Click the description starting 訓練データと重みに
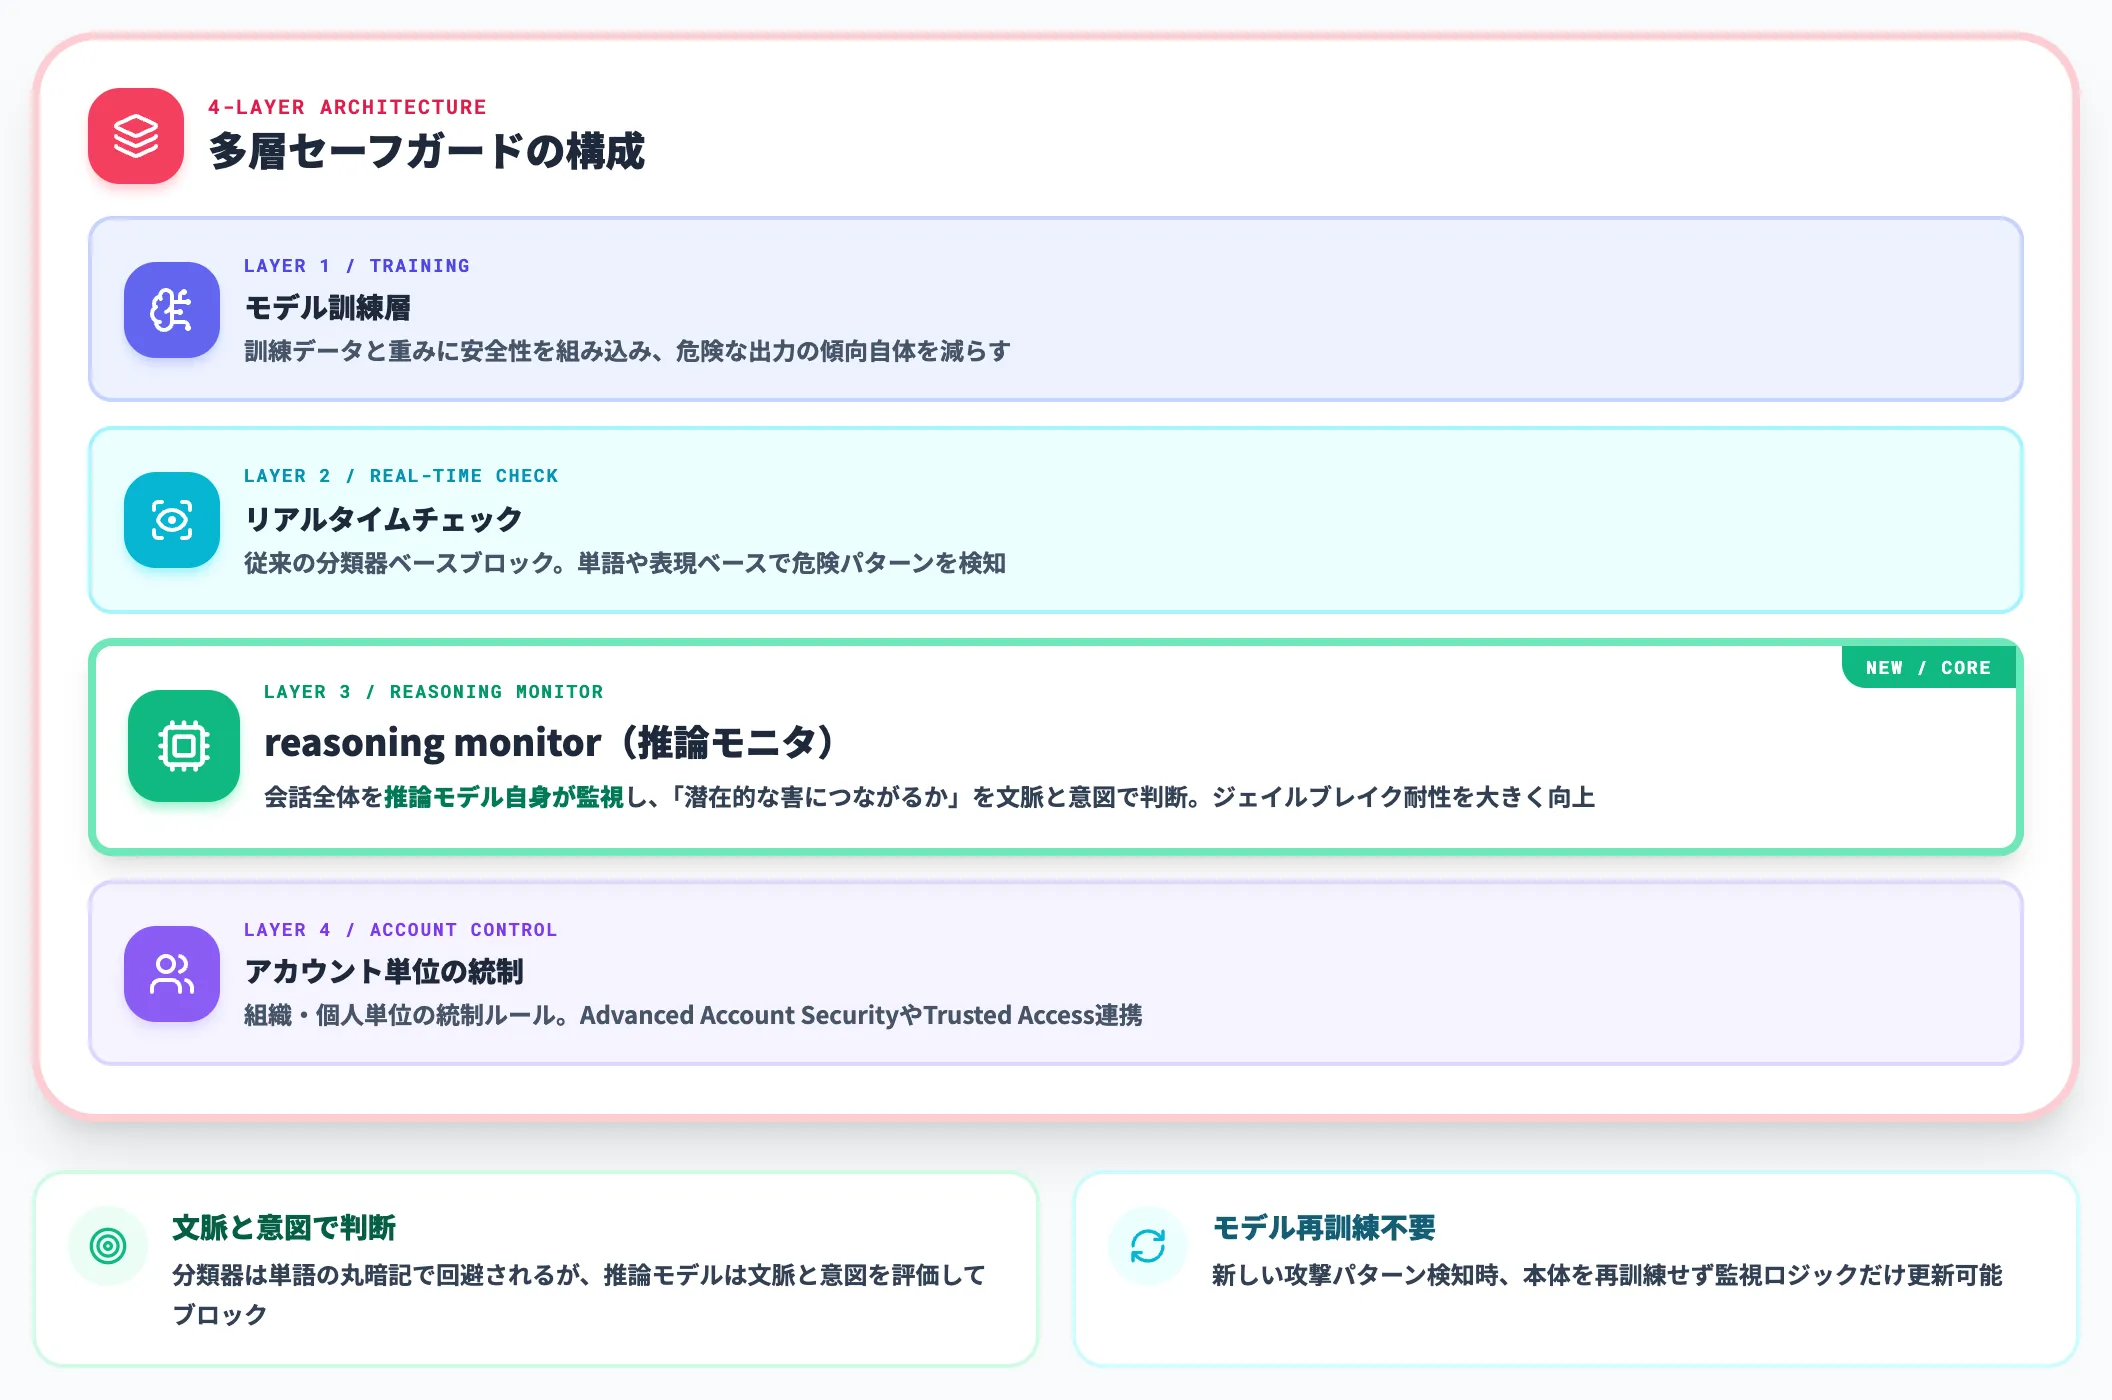This screenshot has width=2112, height=1400. coord(627,351)
